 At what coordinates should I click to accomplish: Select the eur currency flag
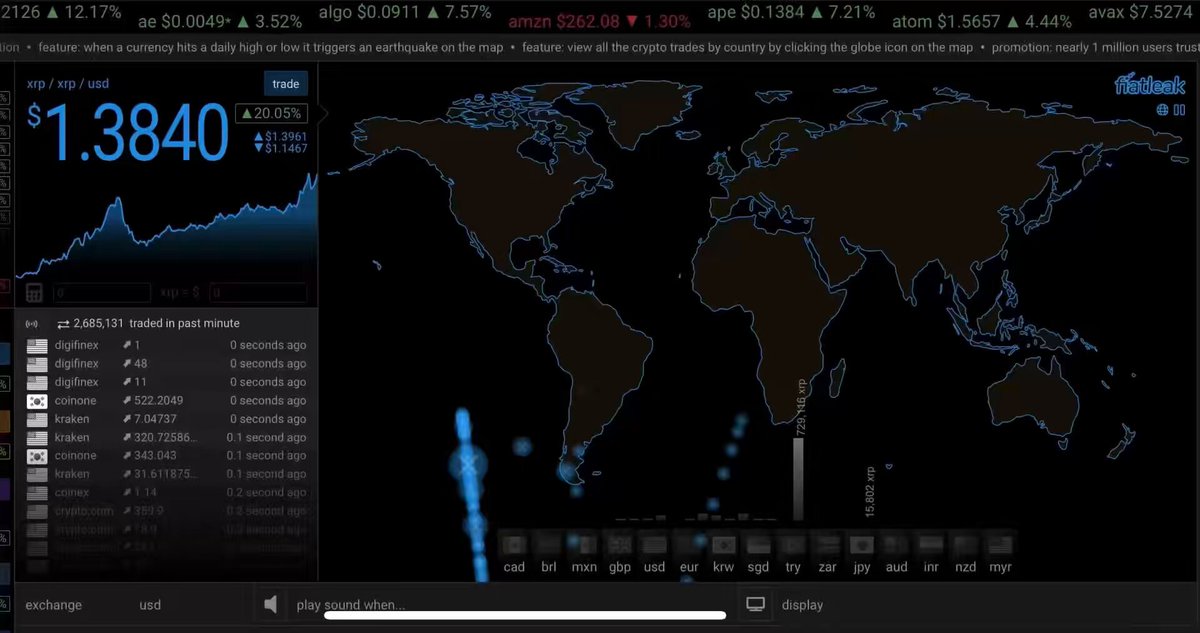689,546
